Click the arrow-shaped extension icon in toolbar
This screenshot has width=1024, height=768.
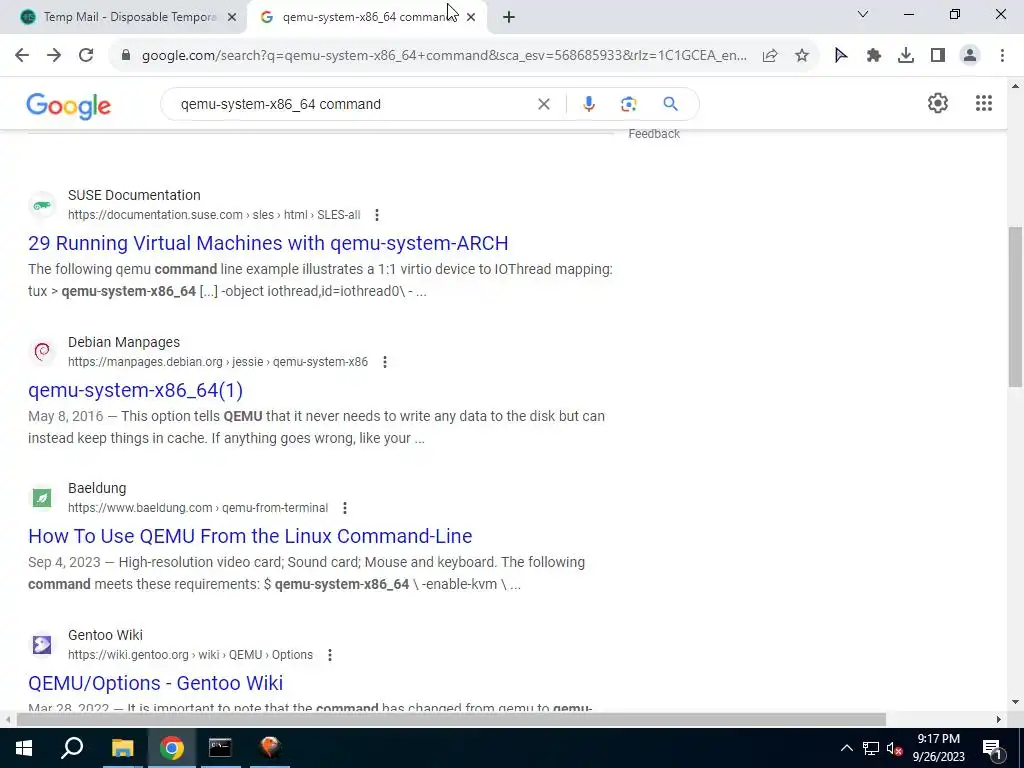[x=841, y=56]
